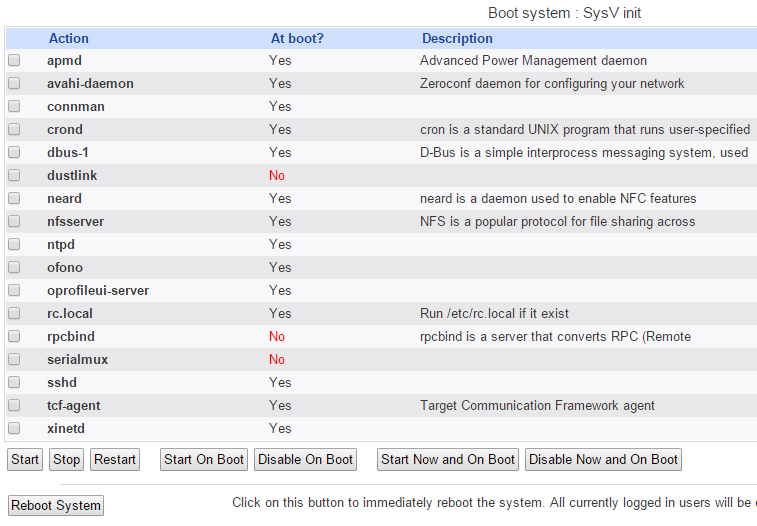Select the checkbox for avahi-daemon
The width and height of the screenshot is (757, 526).
(x=14, y=84)
